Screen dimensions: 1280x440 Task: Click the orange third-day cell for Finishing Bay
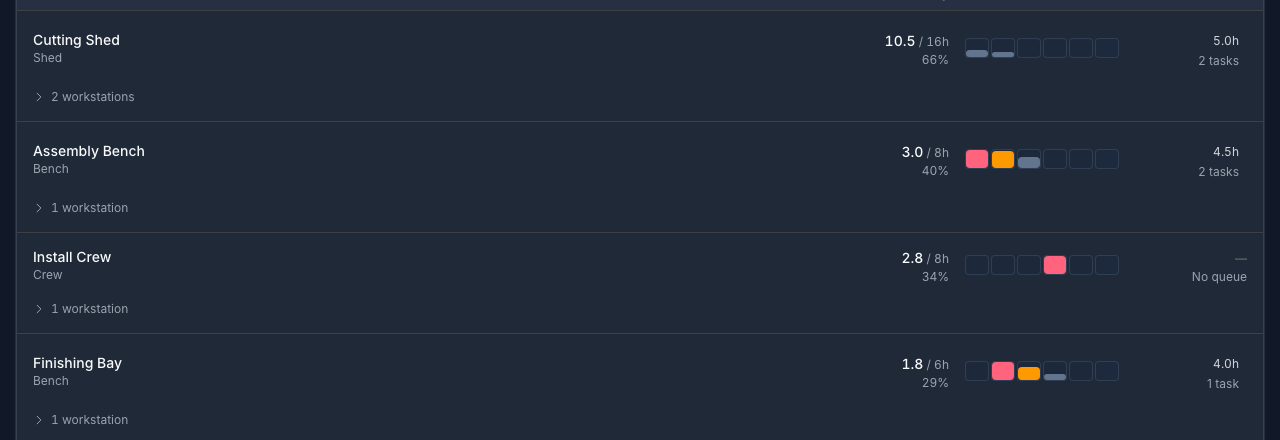1029,371
